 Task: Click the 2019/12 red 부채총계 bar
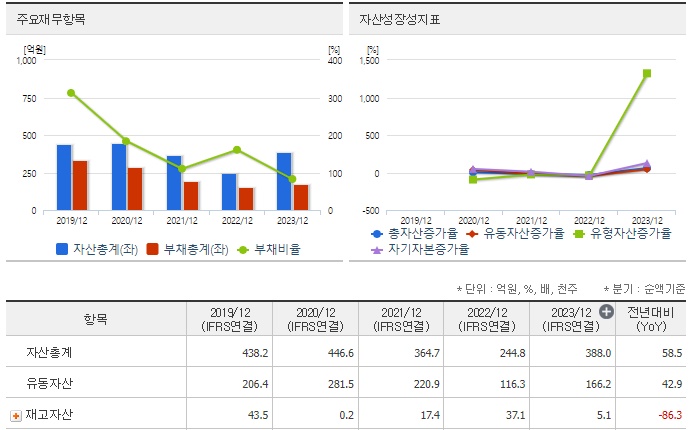80,185
